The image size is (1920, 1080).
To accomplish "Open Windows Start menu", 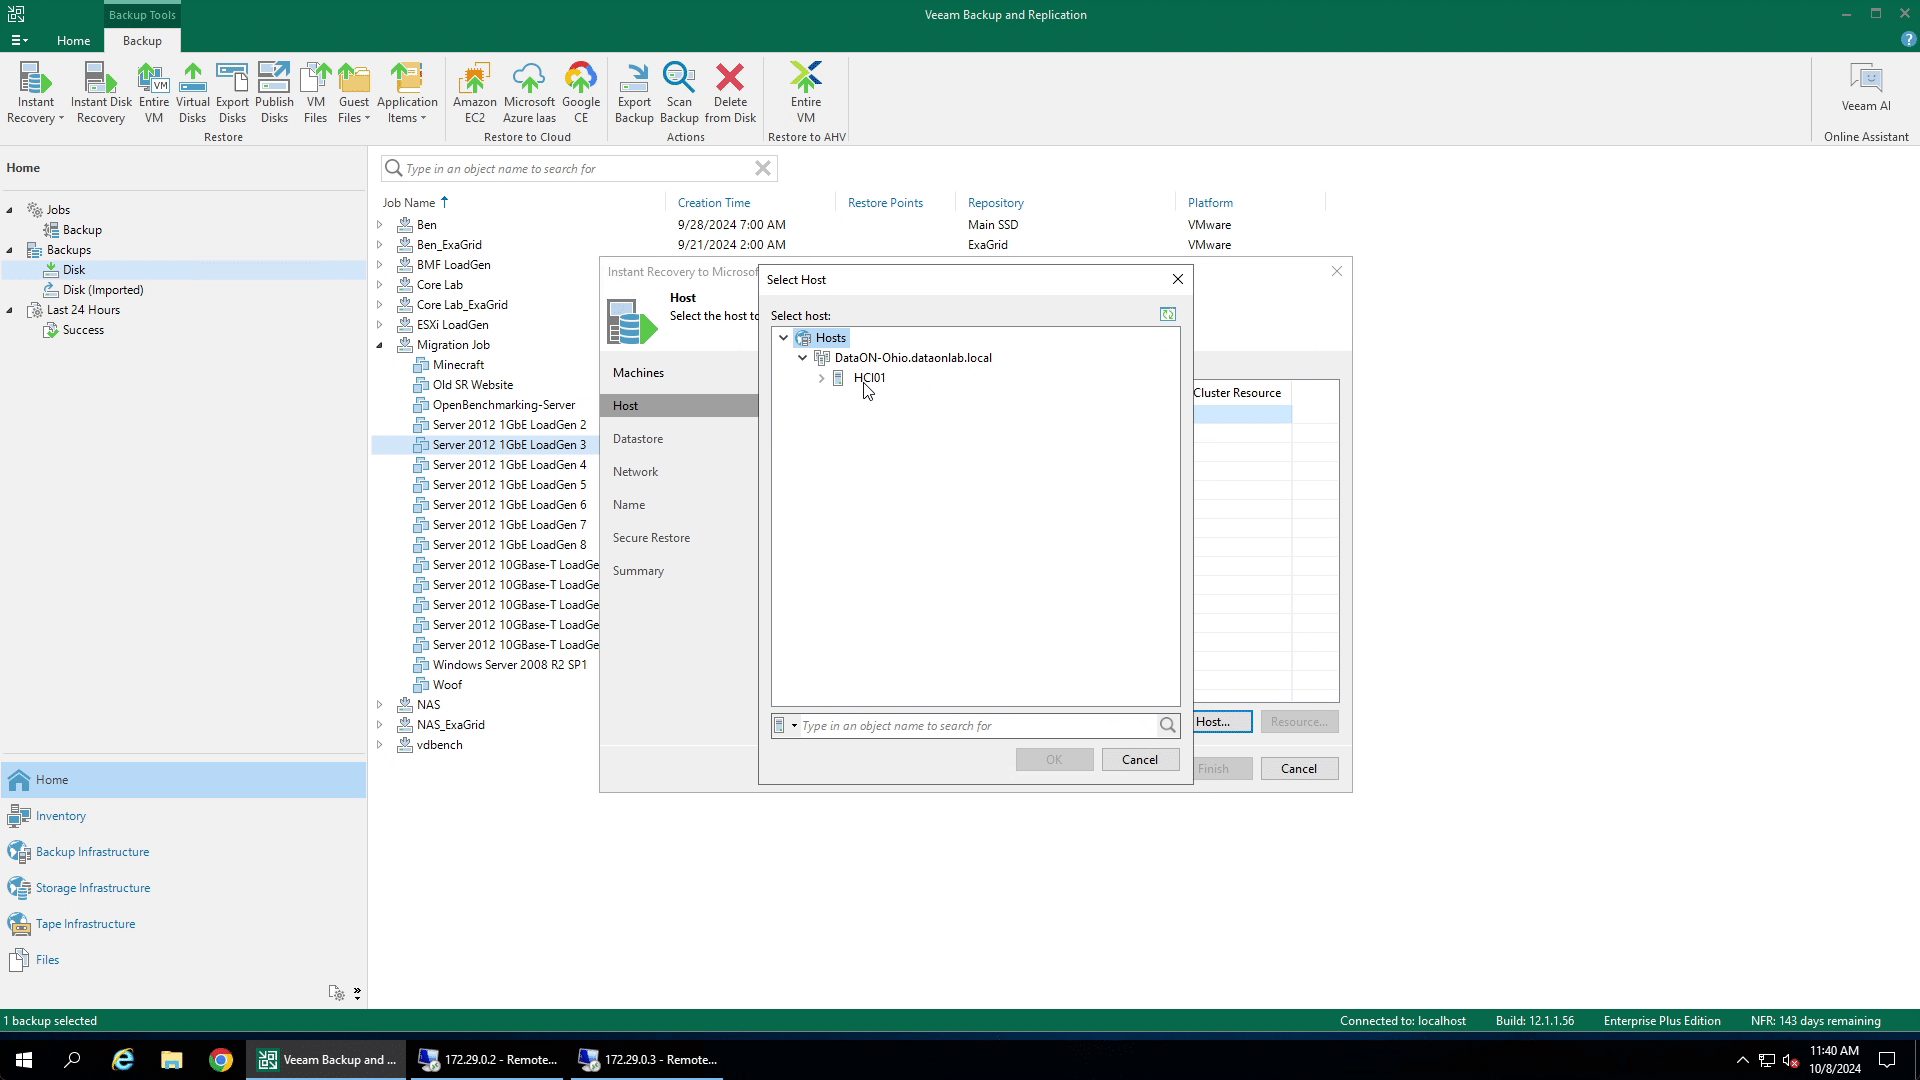I will 24,1060.
